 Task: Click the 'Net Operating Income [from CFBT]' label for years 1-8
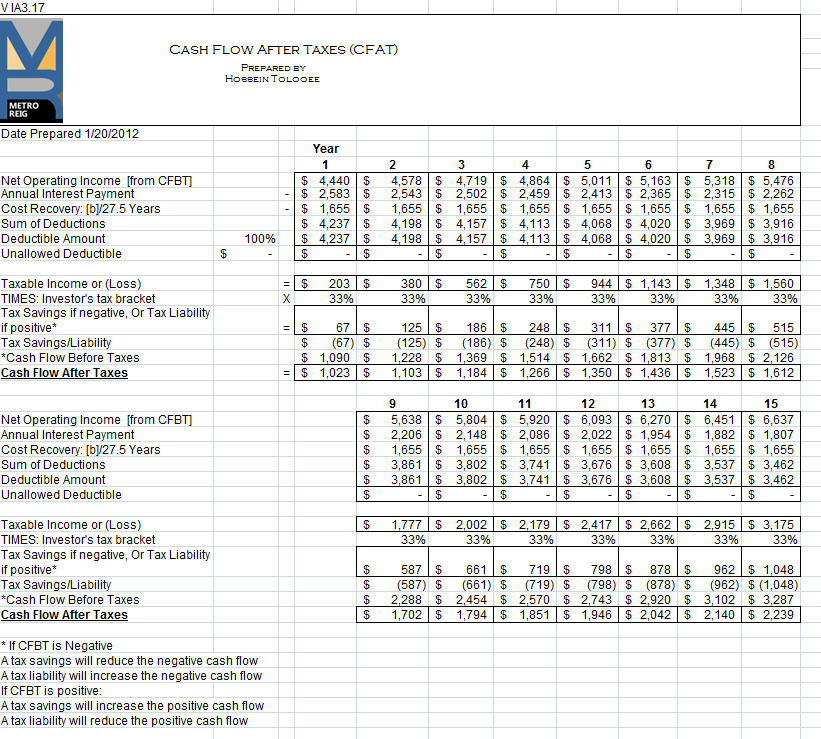[x=96, y=181]
